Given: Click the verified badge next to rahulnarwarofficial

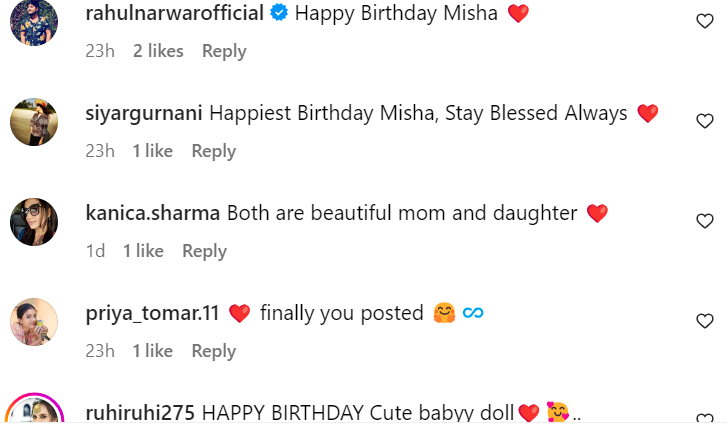Looking at the screenshot, I should coord(279,14).
